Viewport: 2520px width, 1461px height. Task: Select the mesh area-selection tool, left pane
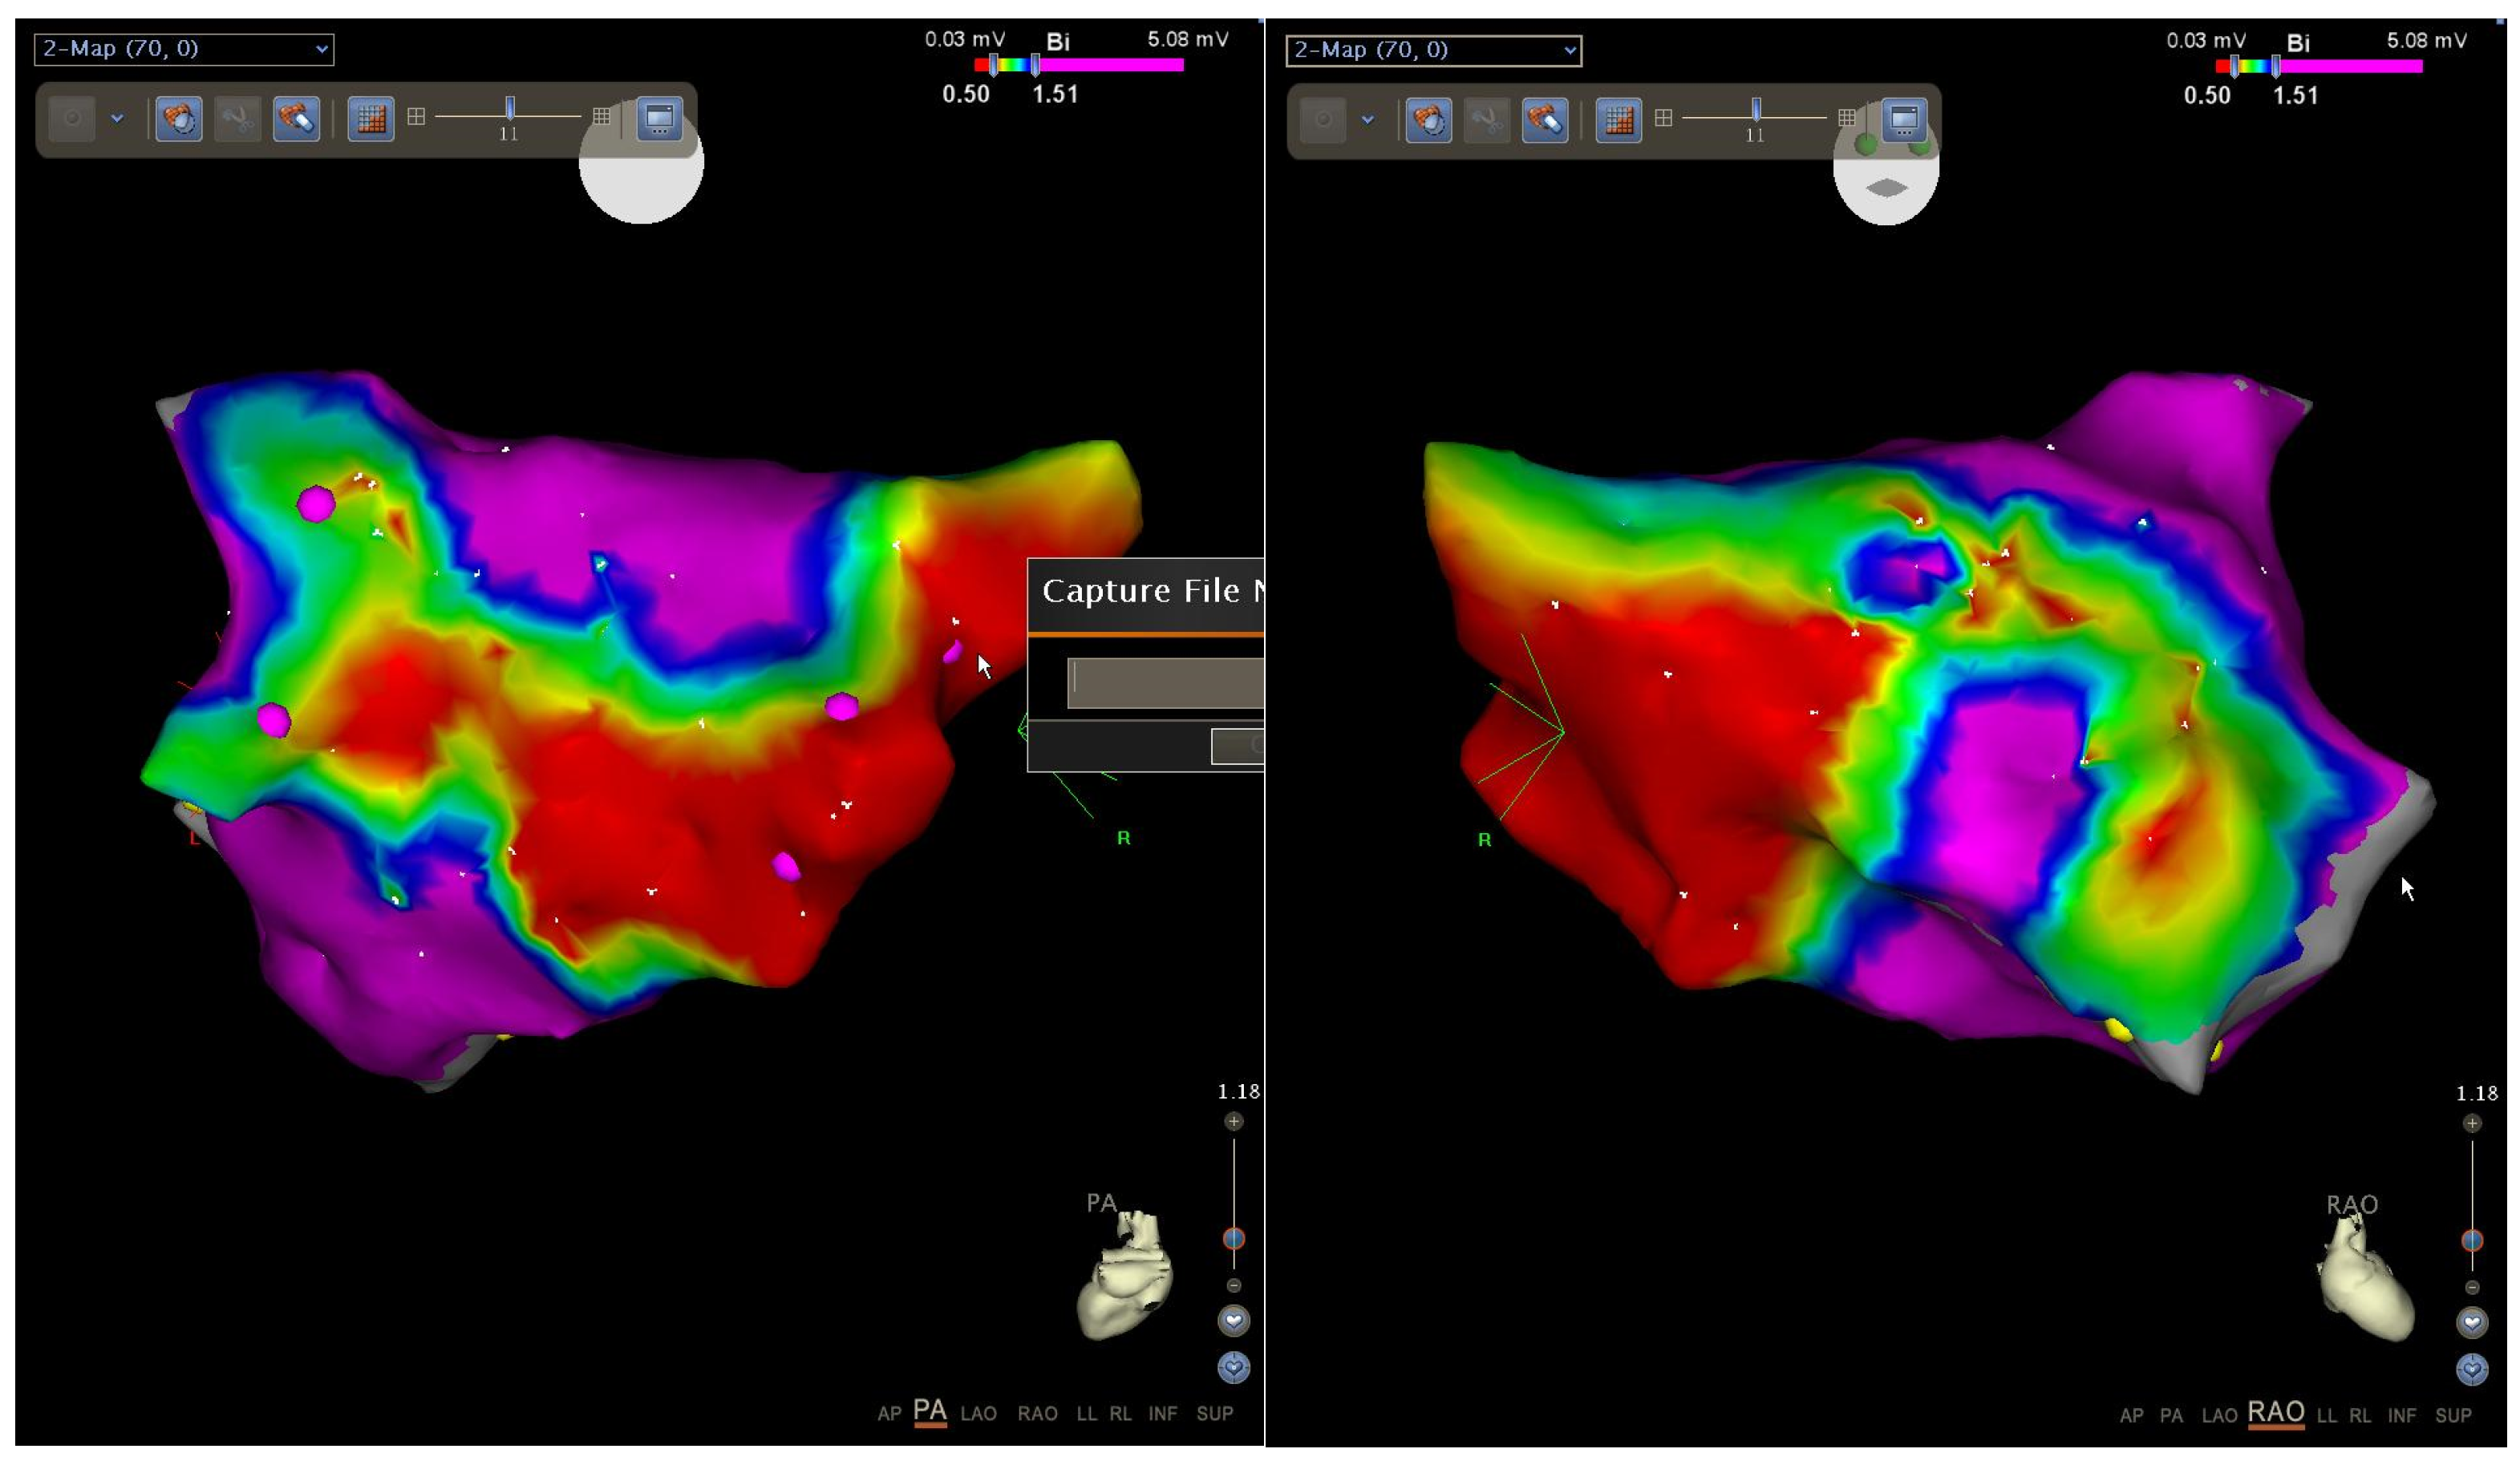179,120
